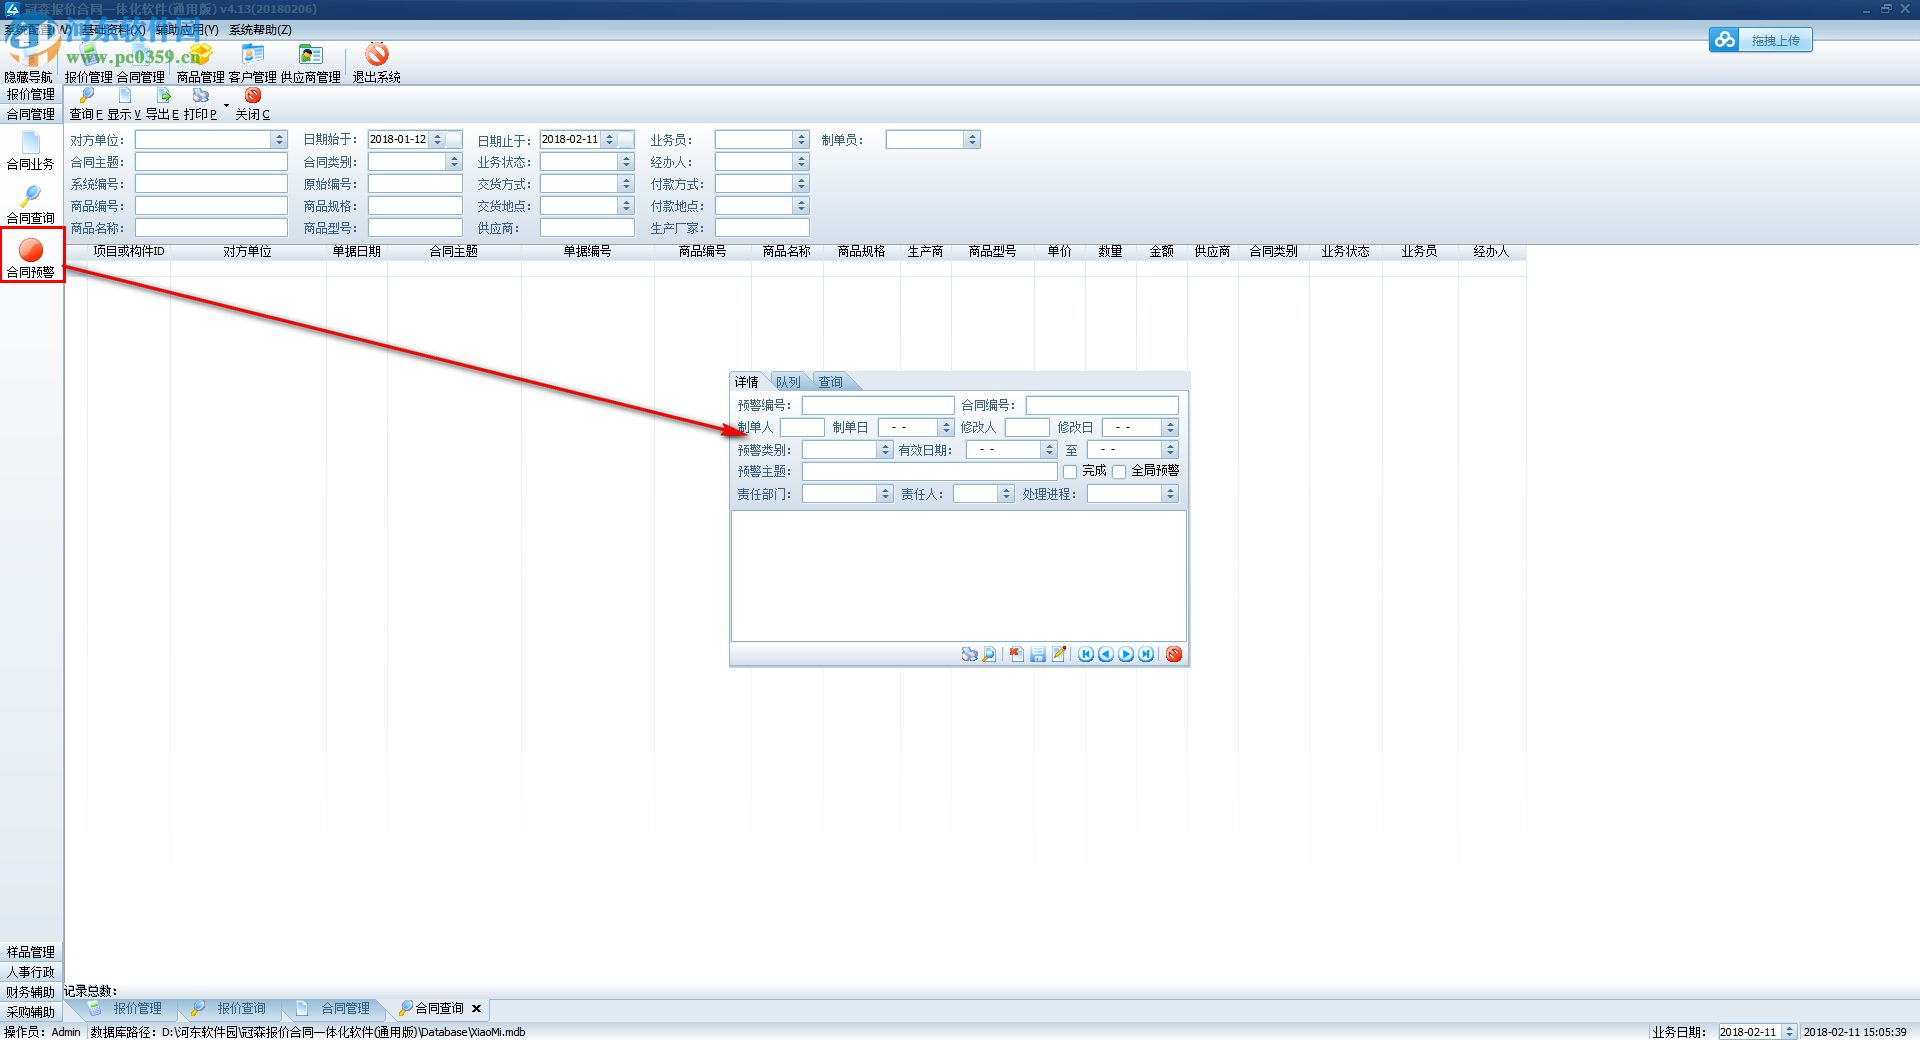The height and width of the screenshot is (1040, 1920).
Task: Open 合同业务 in the side navigation
Action: (31, 151)
